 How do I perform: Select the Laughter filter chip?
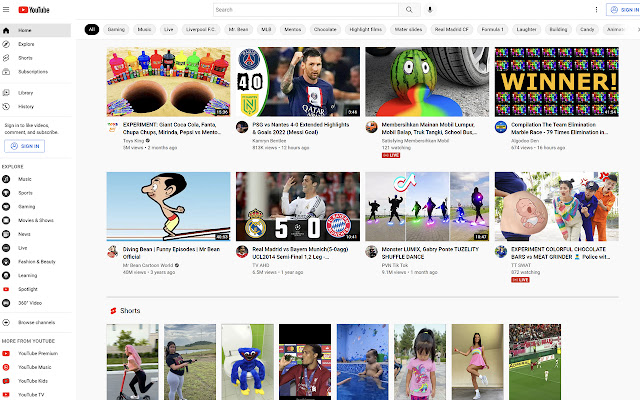click(527, 29)
